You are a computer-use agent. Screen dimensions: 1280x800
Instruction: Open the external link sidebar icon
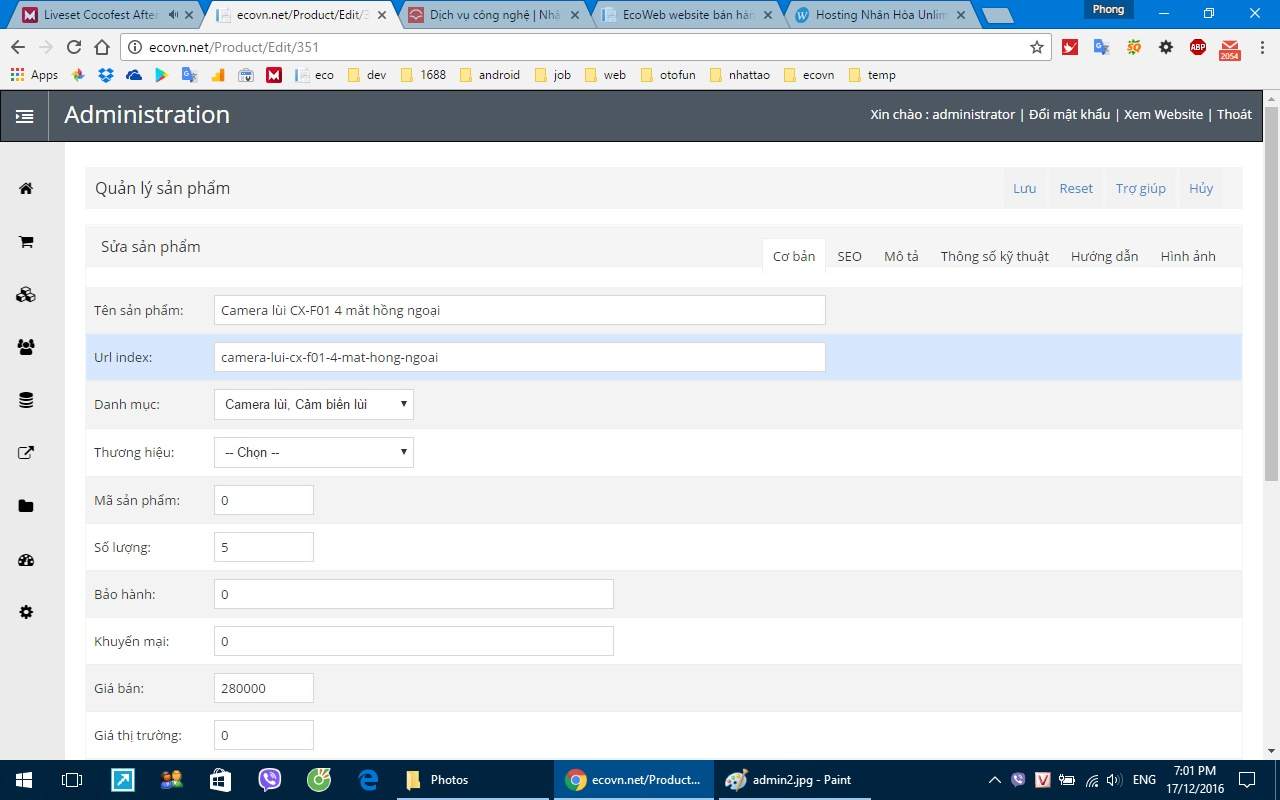[x=26, y=453]
